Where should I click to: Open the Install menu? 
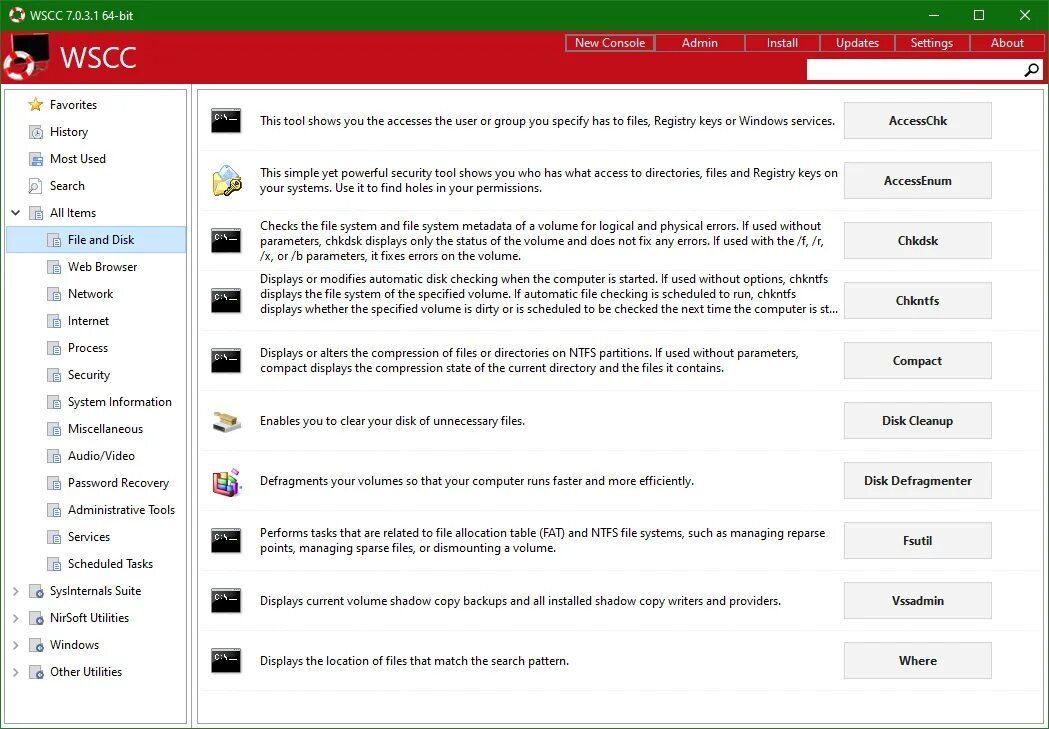click(x=782, y=43)
